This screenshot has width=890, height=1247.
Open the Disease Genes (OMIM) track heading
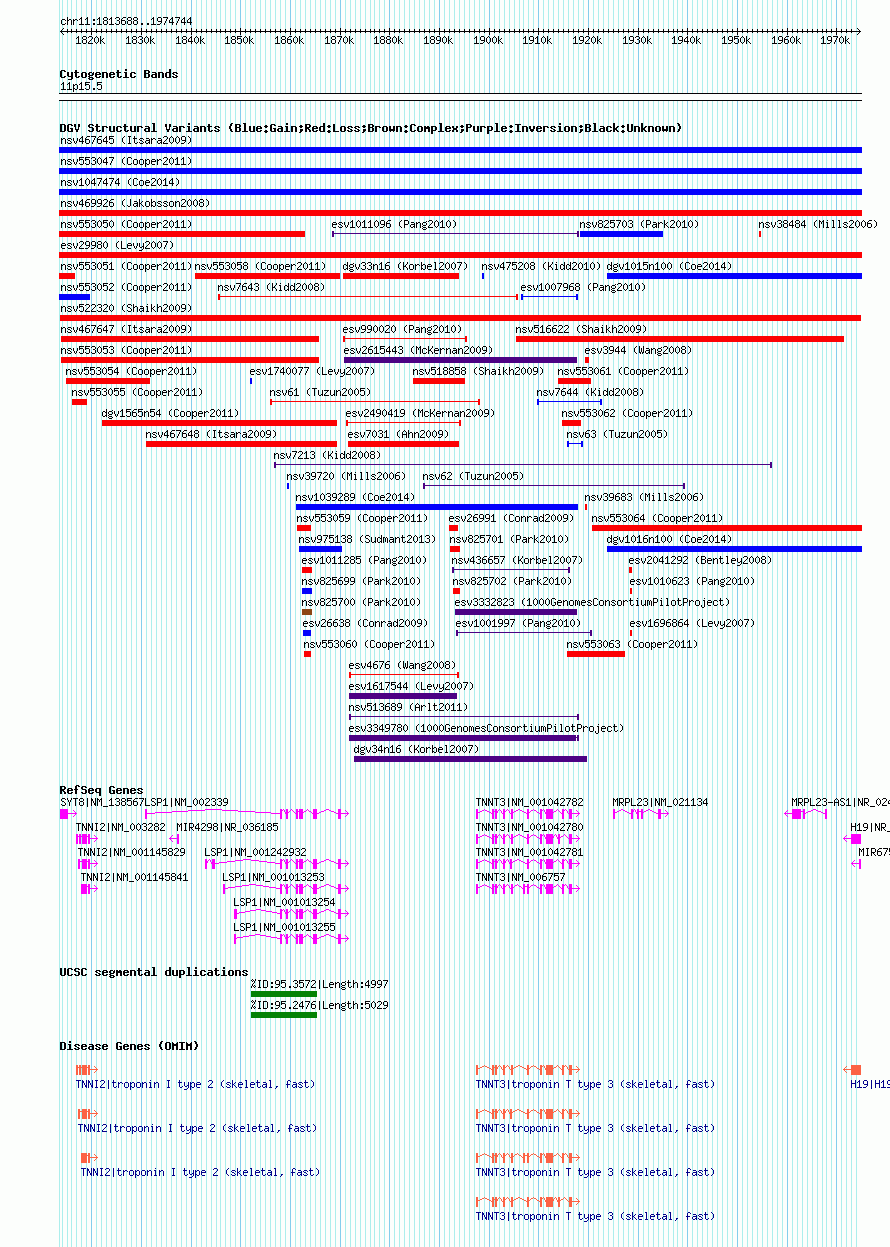[129, 1046]
